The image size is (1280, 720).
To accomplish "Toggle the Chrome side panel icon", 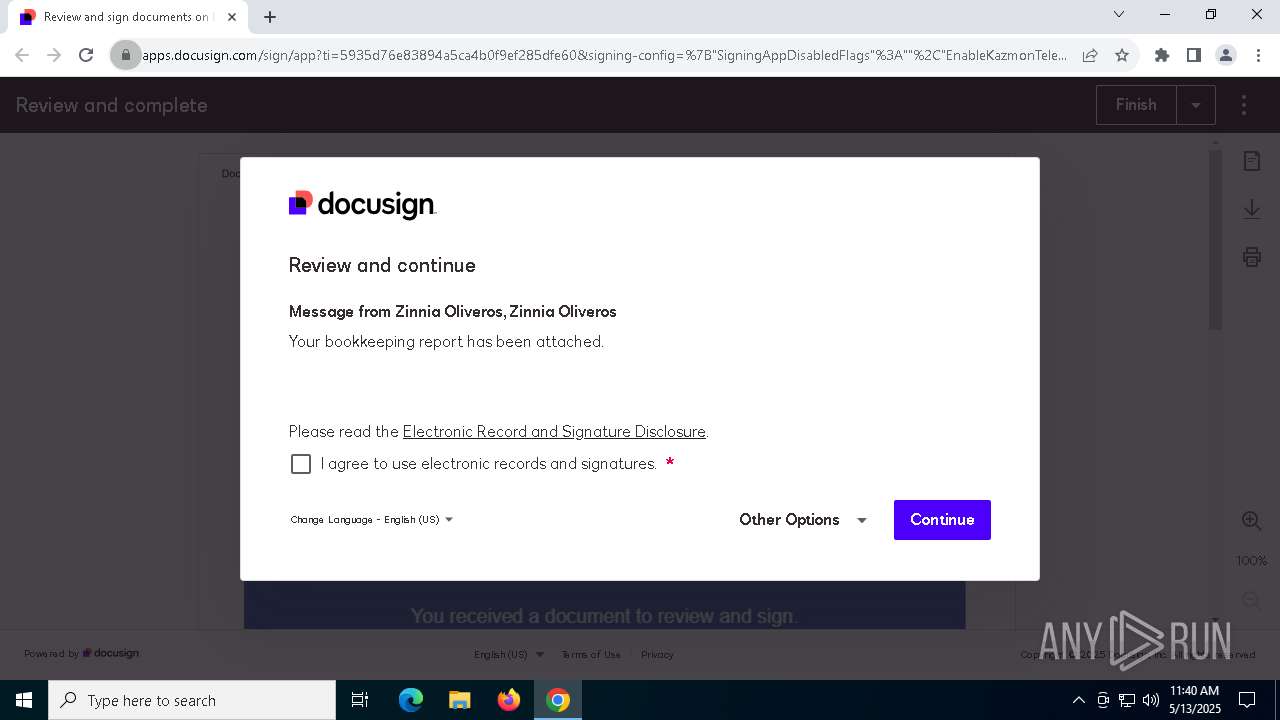I will click(x=1194, y=55).
